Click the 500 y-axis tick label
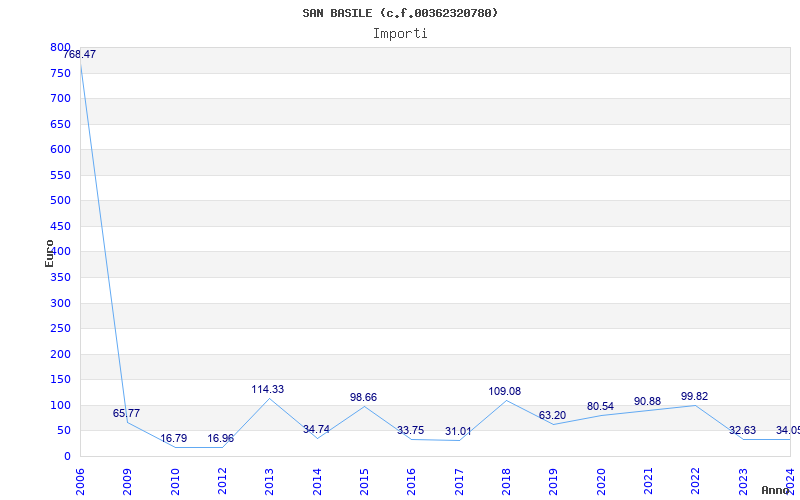Screen dimensions: 800x500 point(60,201)
